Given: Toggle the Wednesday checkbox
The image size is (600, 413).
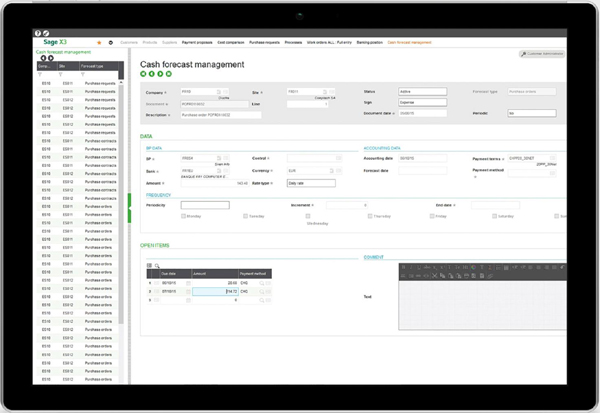Looking at the screenshot, I should pos(308,216).
